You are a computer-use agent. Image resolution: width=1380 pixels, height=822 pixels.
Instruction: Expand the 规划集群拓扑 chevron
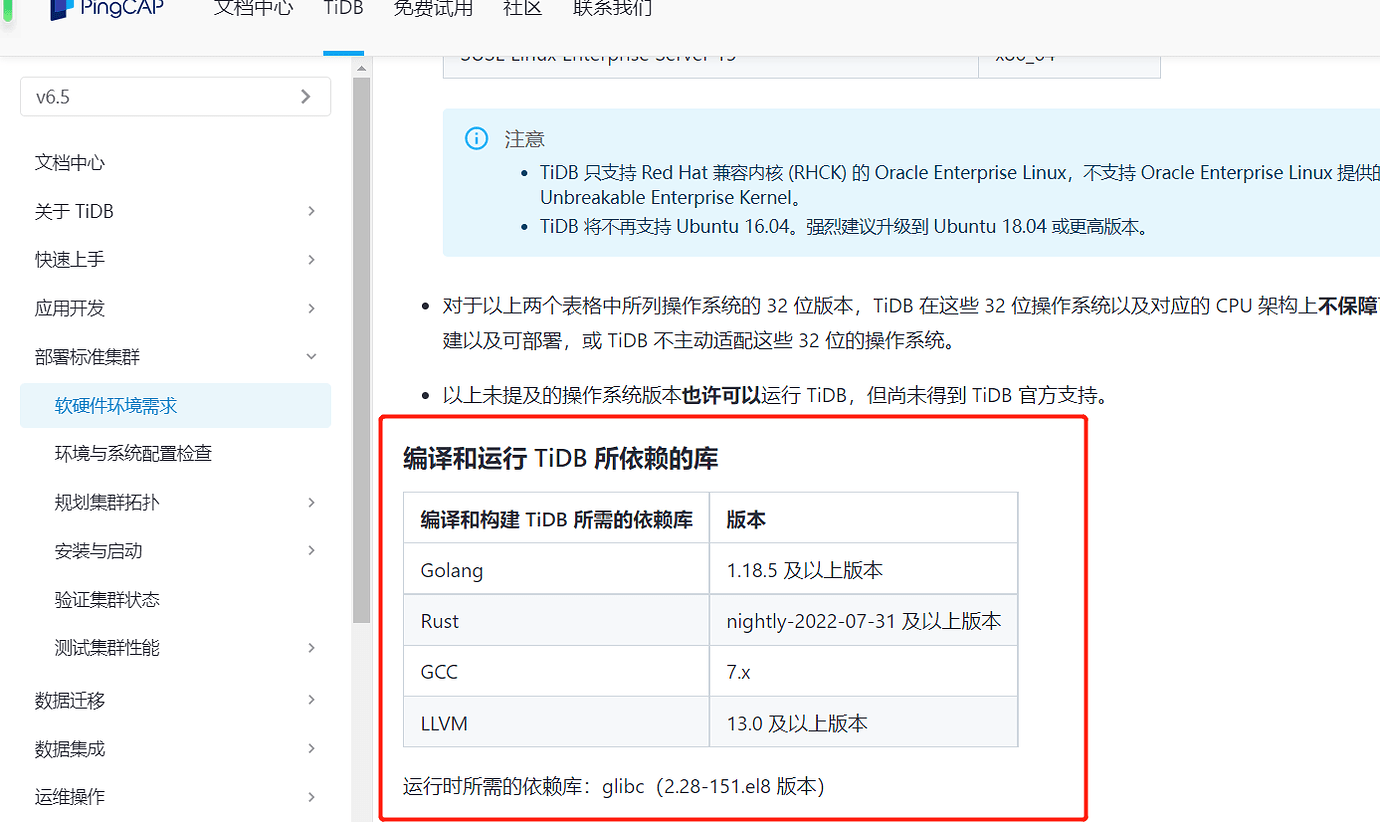311,502
